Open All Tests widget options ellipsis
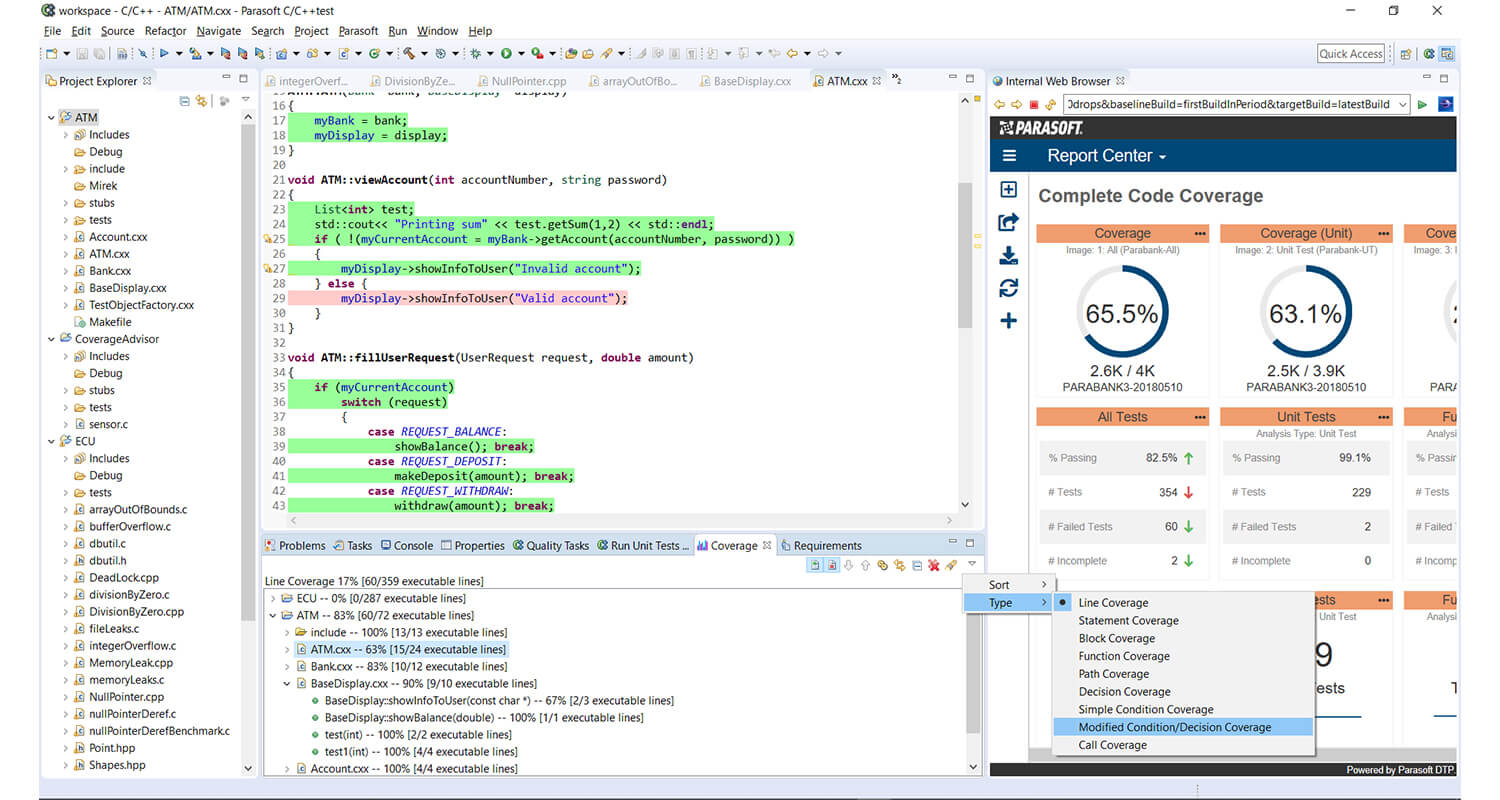 point(1200,417)
